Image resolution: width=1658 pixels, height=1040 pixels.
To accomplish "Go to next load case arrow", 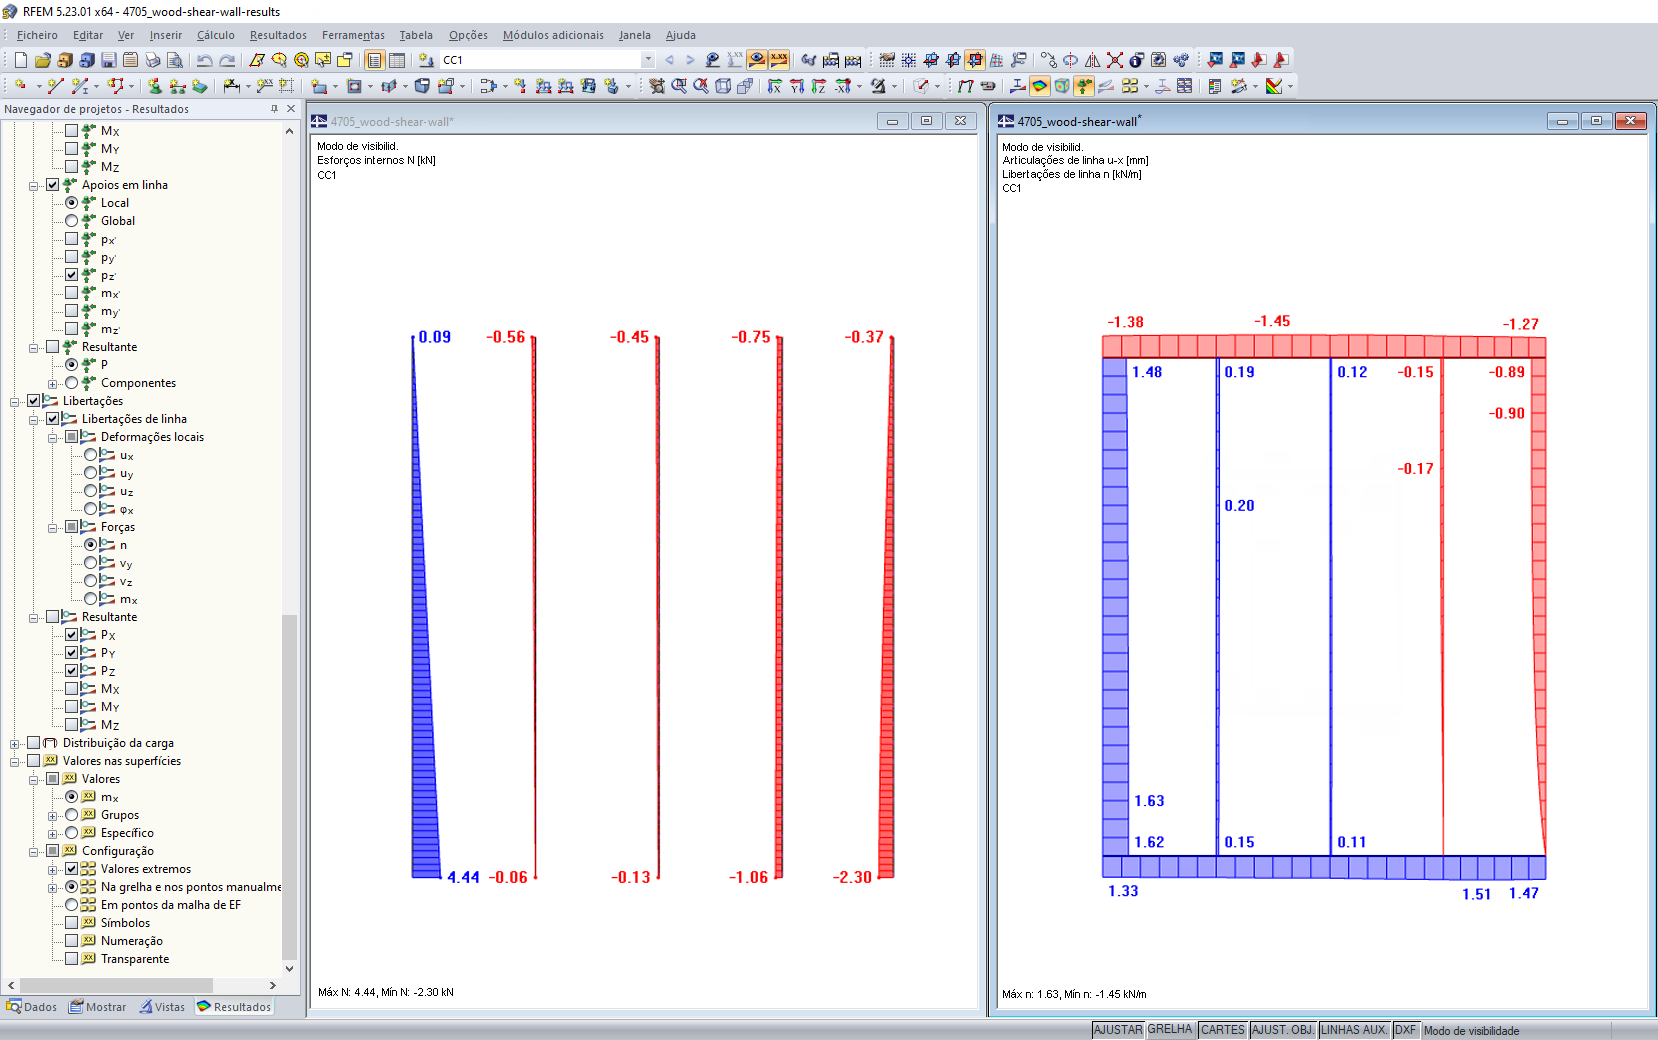I will 690,60.
